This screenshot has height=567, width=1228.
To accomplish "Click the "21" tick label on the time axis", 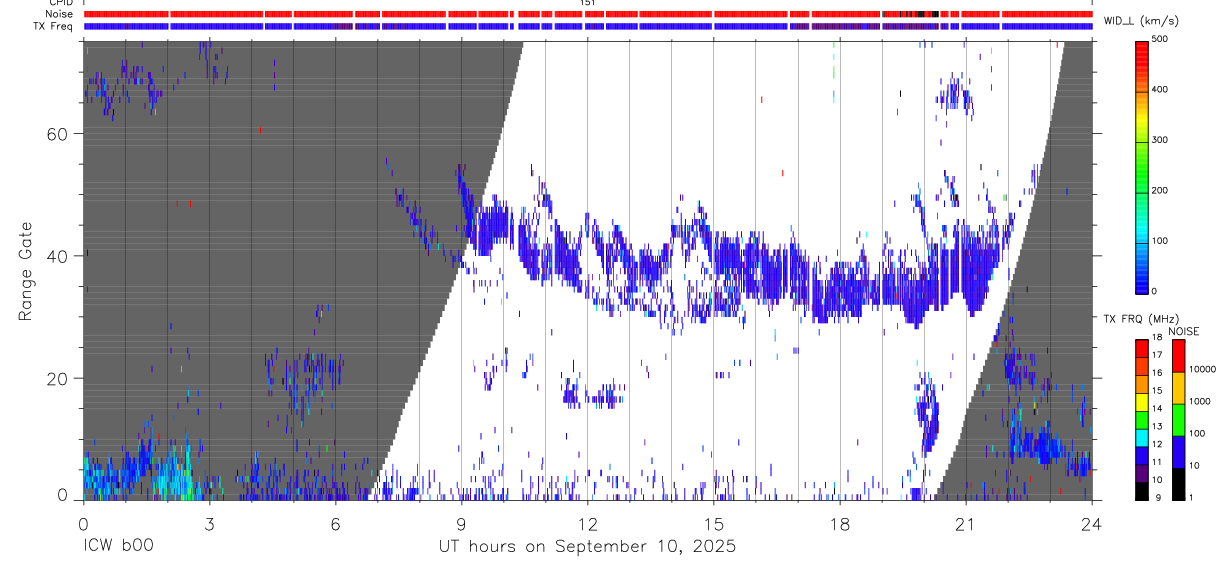I will tap(965, 522).
